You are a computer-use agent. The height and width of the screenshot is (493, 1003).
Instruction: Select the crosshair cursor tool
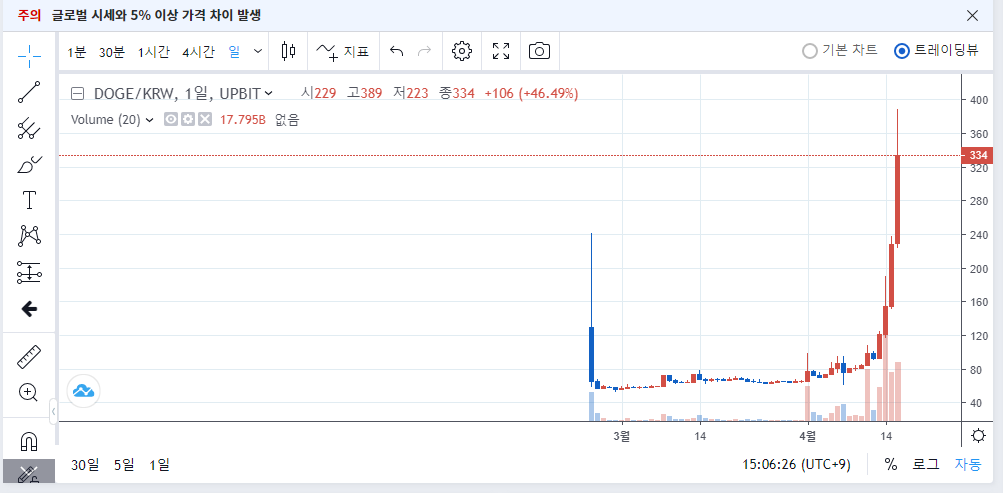29,56
